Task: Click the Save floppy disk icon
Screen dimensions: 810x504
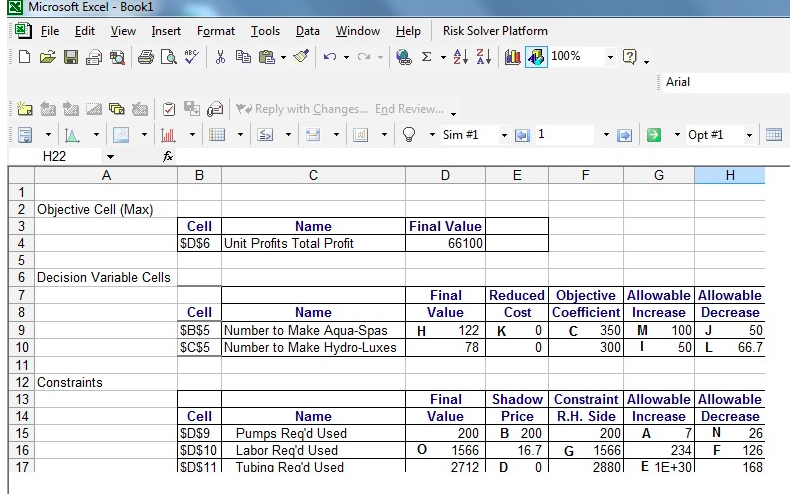Action: coord(71,57)
